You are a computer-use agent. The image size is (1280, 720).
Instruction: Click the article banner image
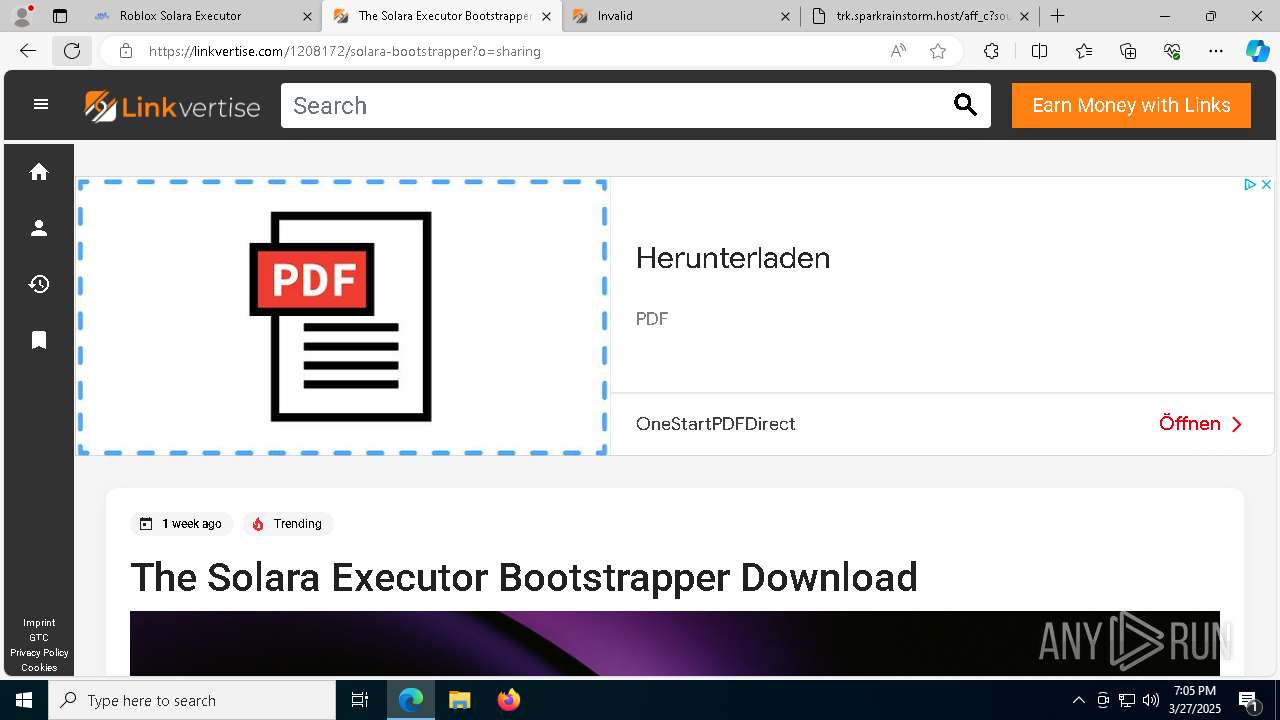coord(675,643)
